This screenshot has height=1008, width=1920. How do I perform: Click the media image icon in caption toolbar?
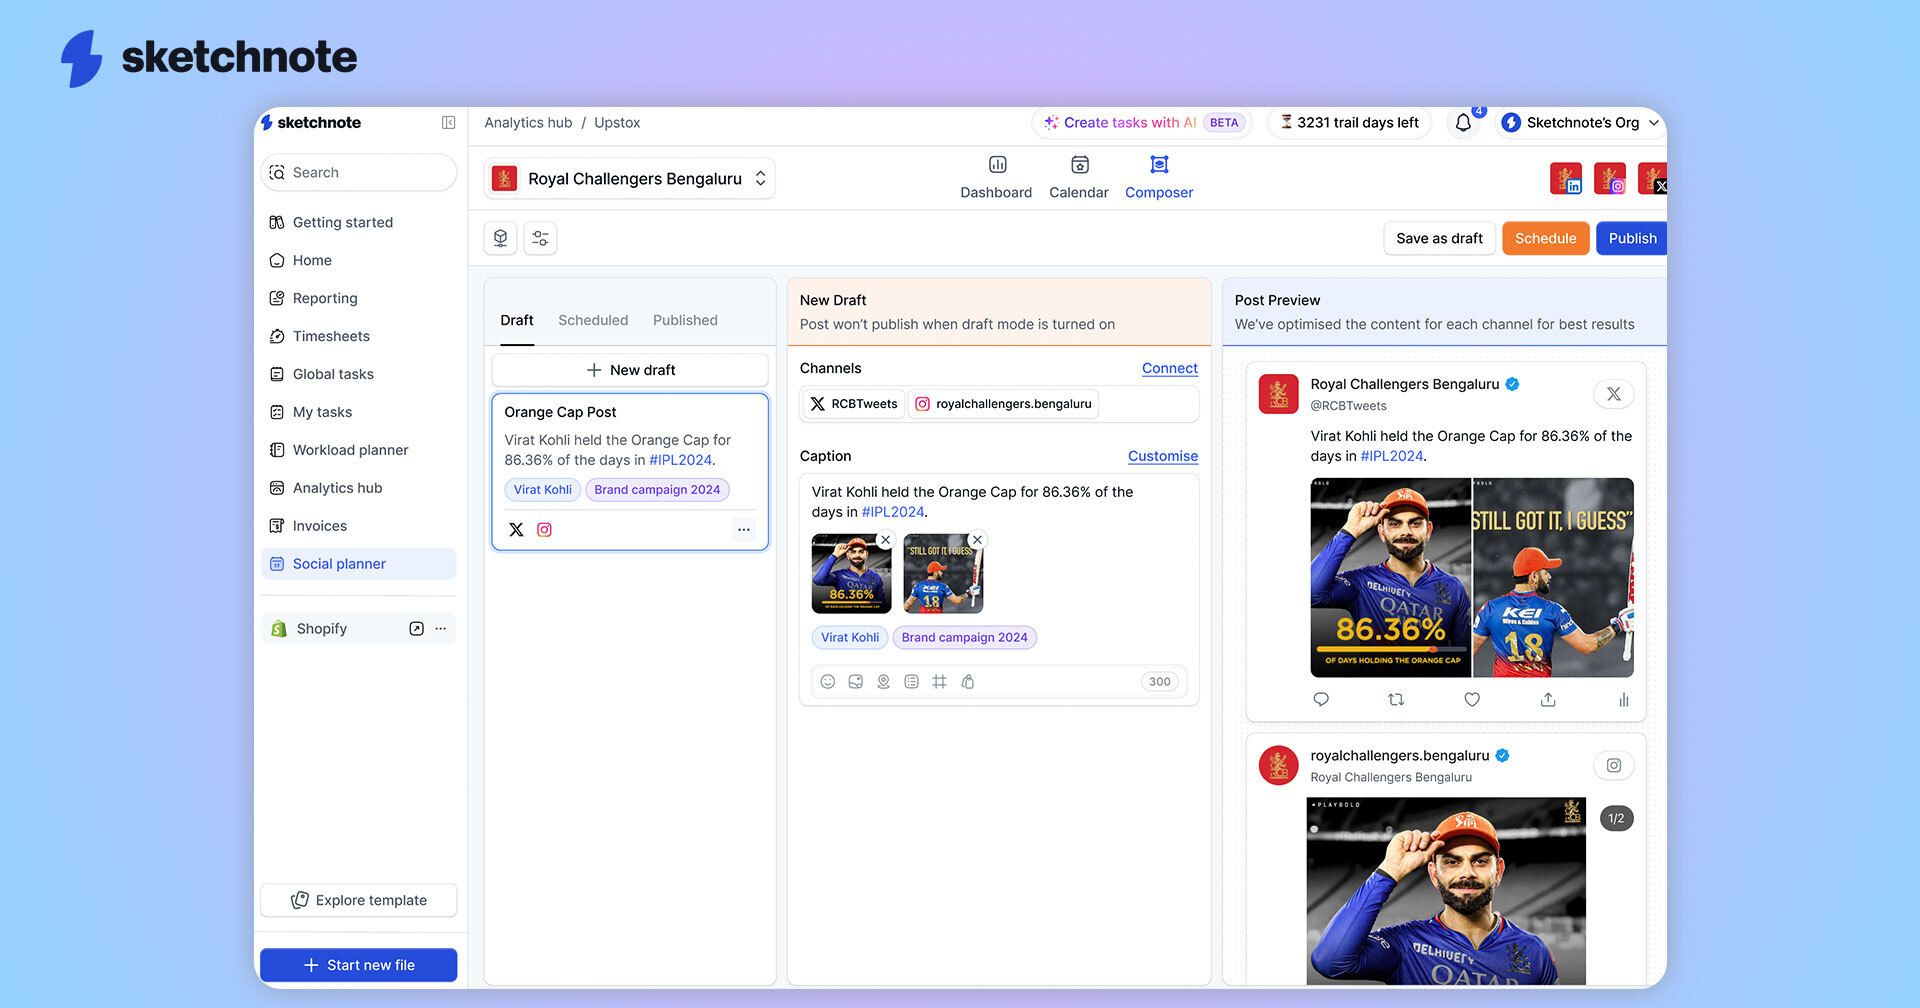click(855, 682)
